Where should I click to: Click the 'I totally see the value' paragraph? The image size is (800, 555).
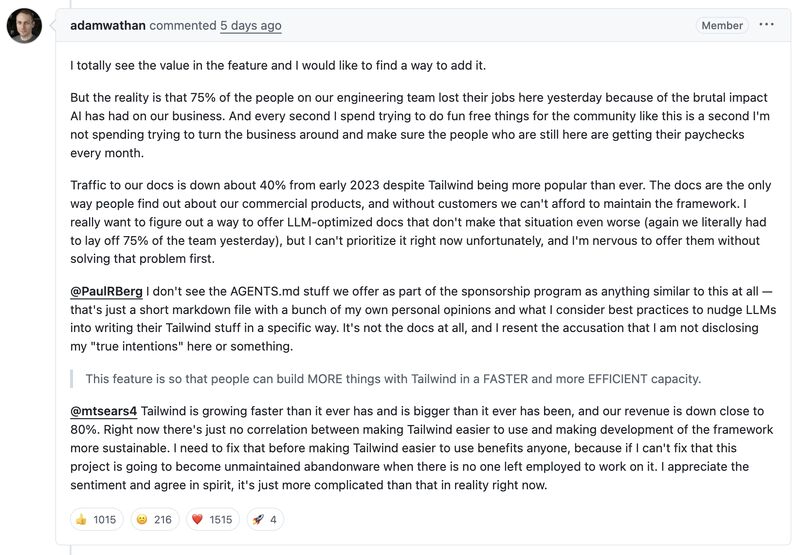point(278,65)
